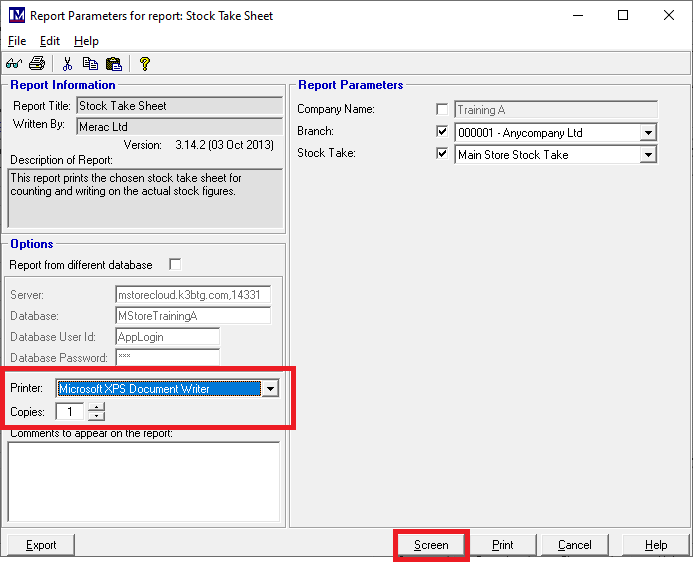The height and width of the screenshot is (565, 699).
Task: Click the Description of Report text box
Action: coord(145,198)
